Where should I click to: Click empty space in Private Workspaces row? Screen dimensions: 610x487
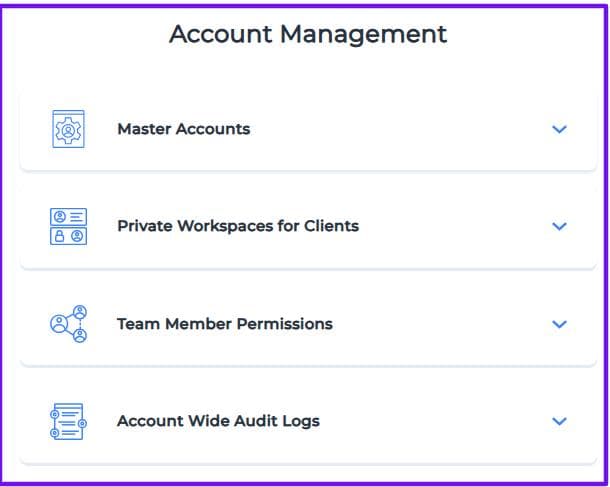pos(455,226)
